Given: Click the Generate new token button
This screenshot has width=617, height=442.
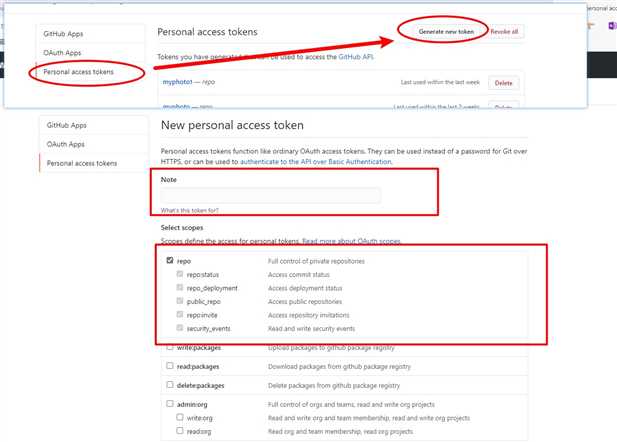Looking at the screenshot, I should click(x=446, y=31).
